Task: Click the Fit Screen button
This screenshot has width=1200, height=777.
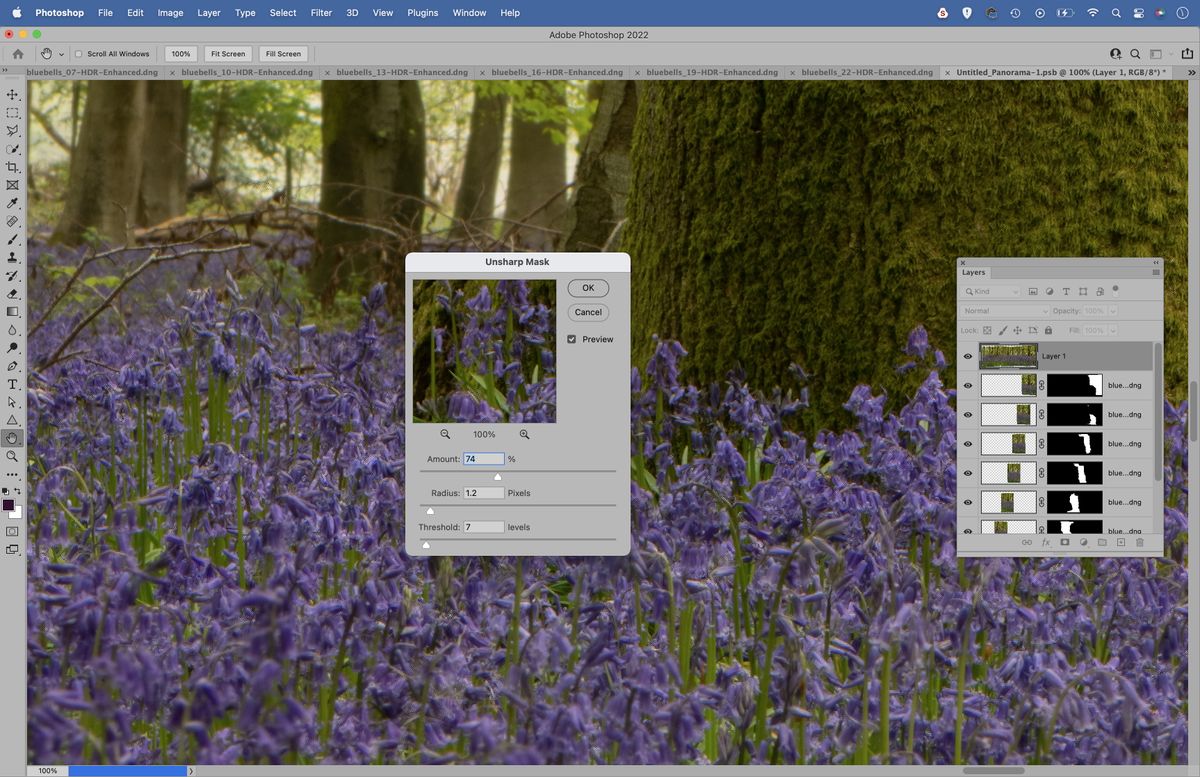Action: [x=227, y=53]
